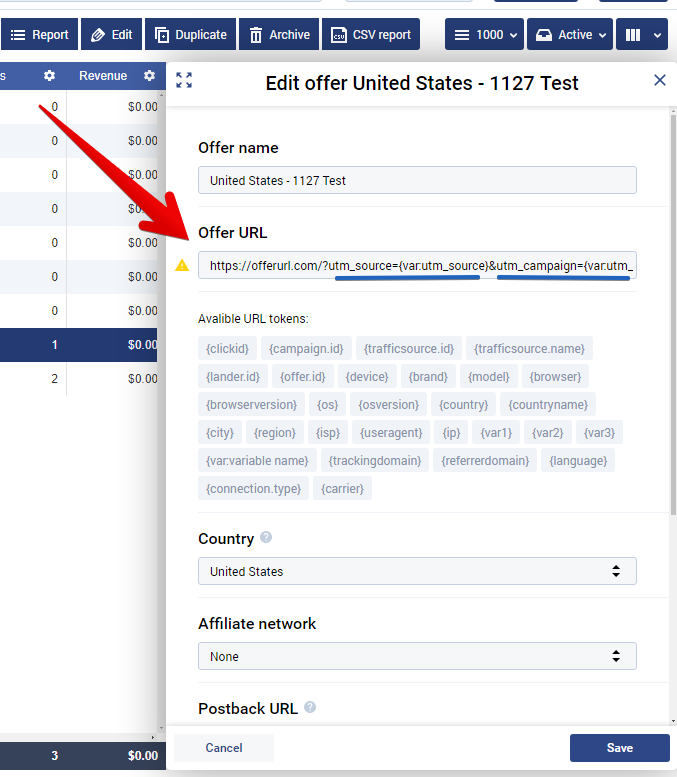Open the CSV report export
The width and height of the screenshot is (677, 777).
371,35
